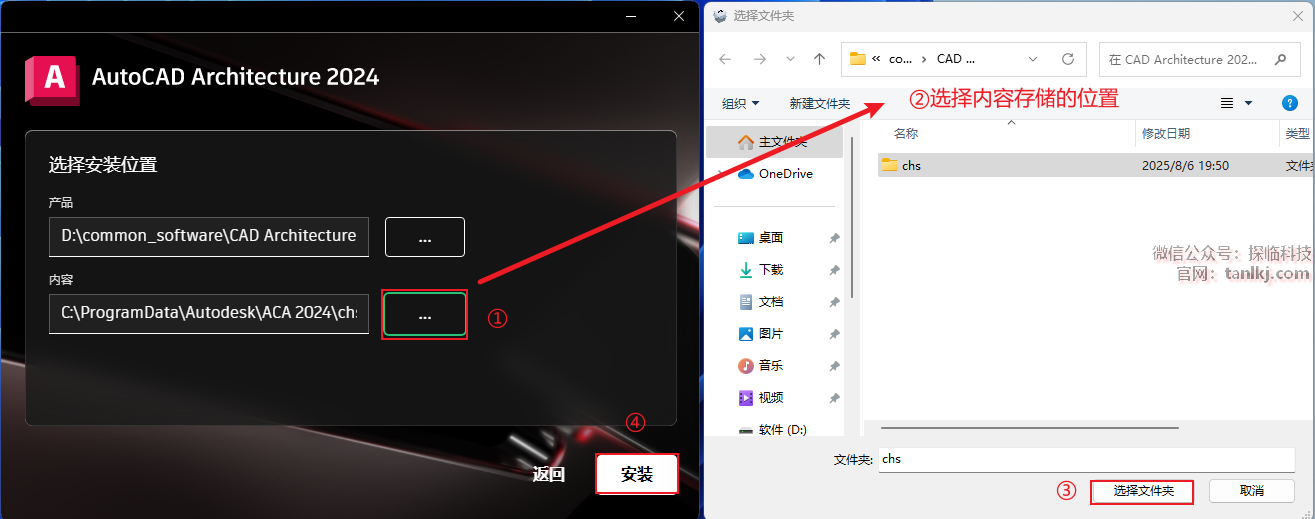The width and height of the screenshot is (1315, 519).
Task: Click 选择文件夹 select folder button
Action: pyautogui.click(x=1143, y=491)
